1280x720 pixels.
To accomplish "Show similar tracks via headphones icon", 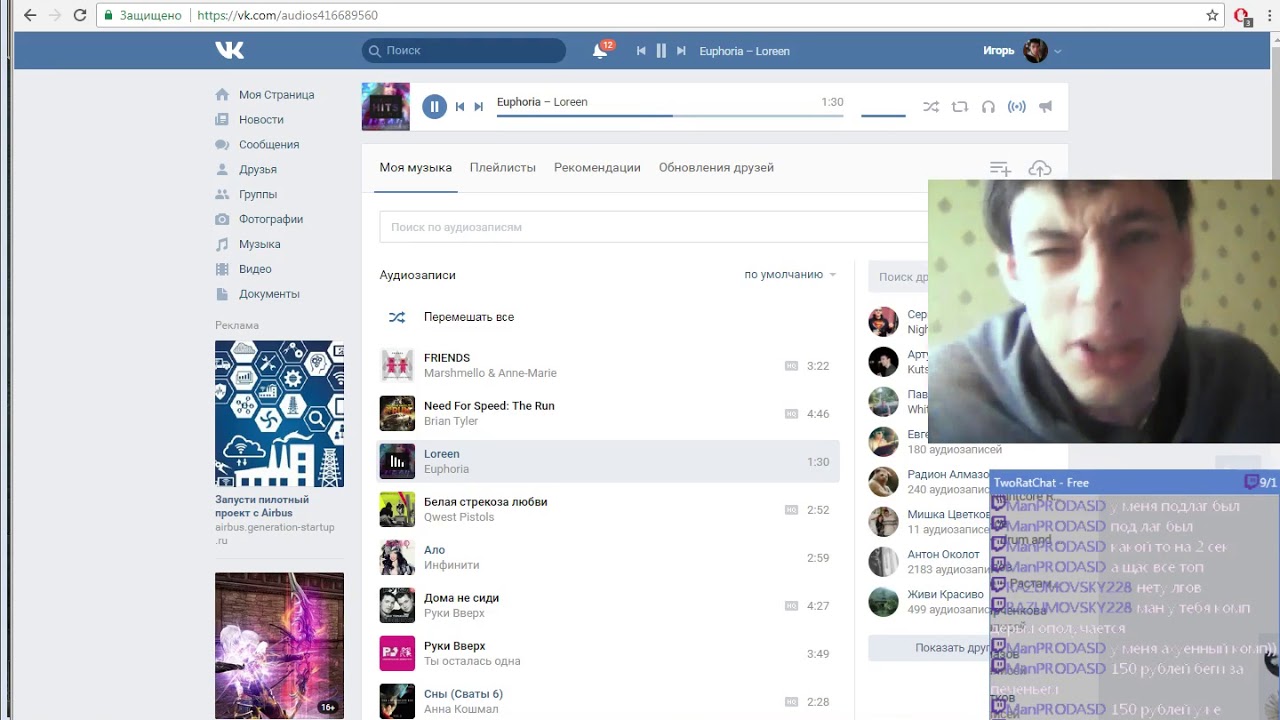I will click(988, 107).
